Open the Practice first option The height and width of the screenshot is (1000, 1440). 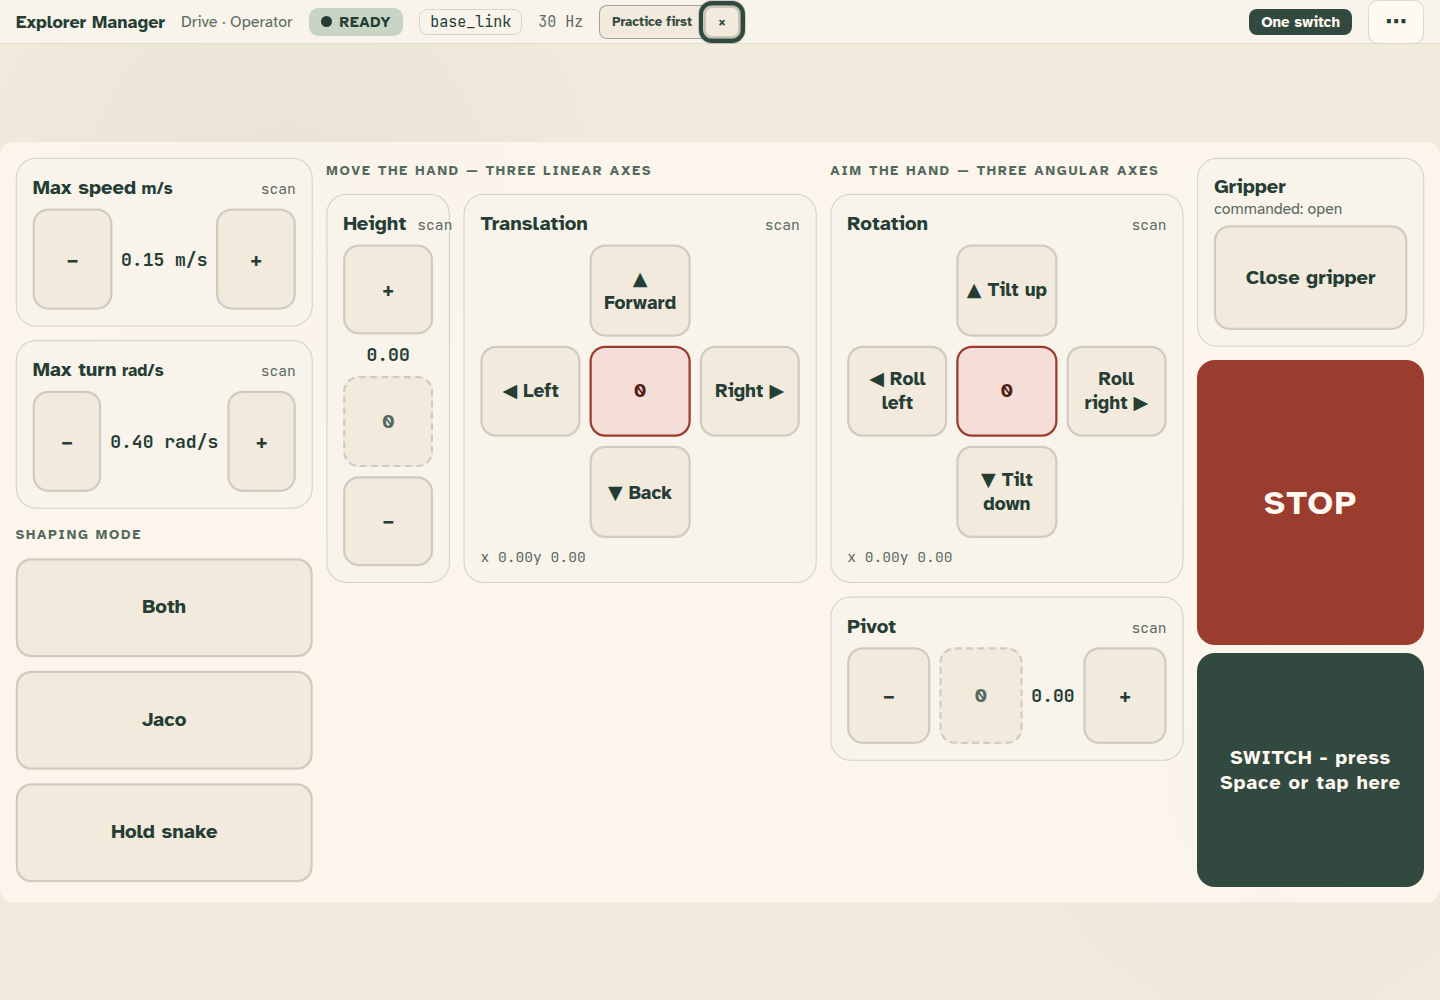[x=652, y=22]
